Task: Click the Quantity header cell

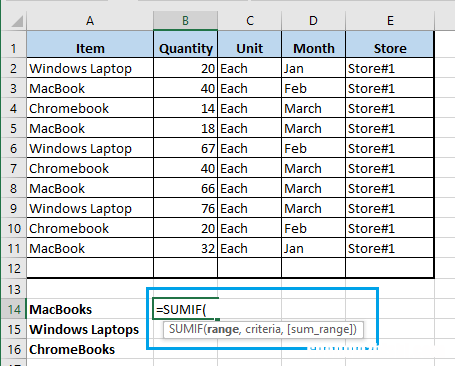Action: point(185,45)
